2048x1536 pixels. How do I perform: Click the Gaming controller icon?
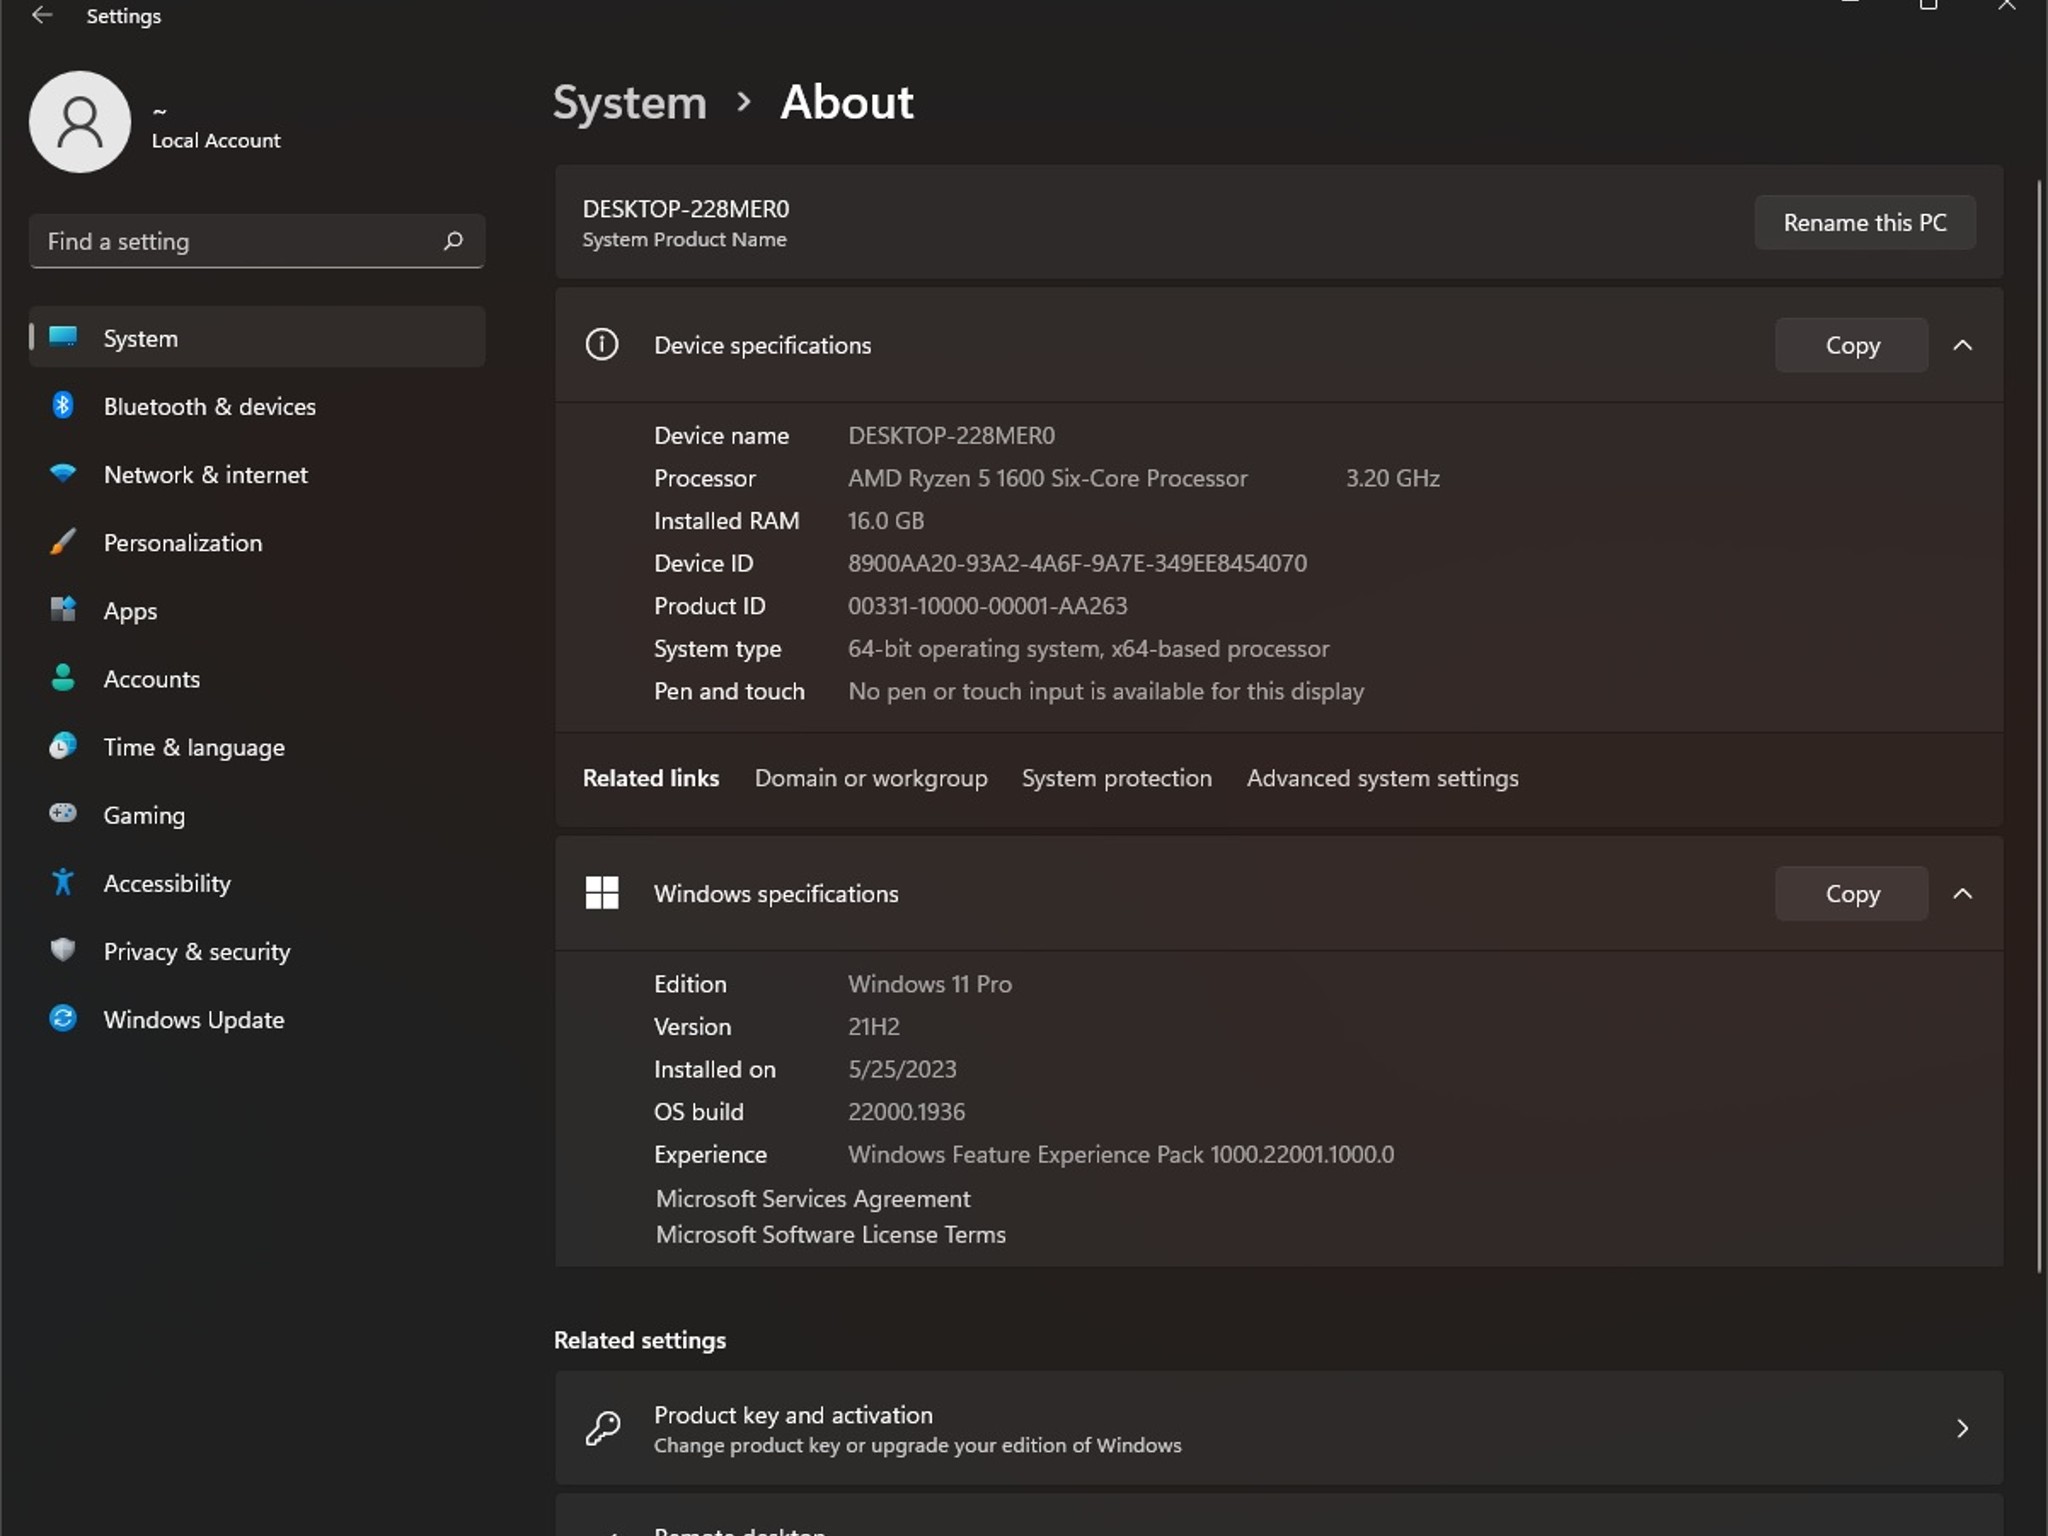[x=63, y=813]
